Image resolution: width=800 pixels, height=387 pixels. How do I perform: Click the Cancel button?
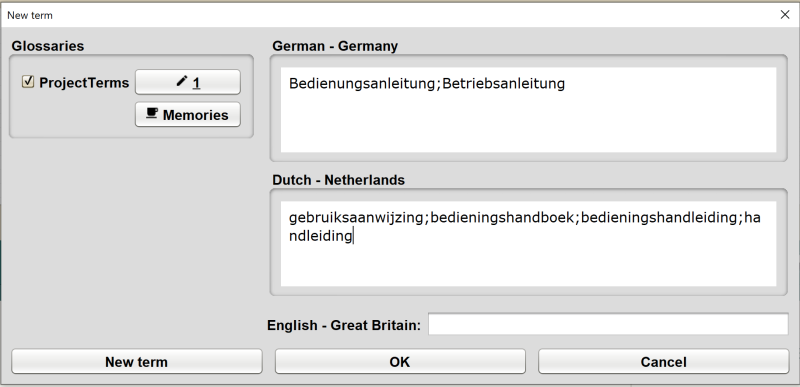[663, 362]
